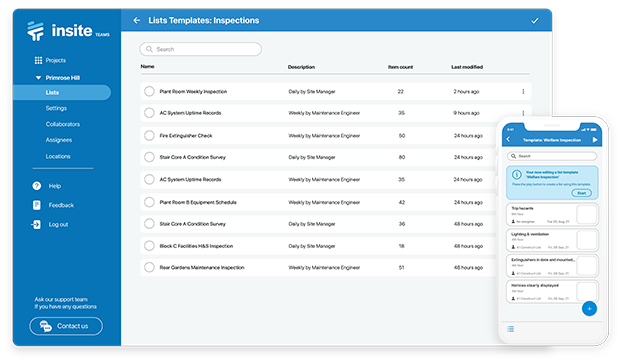Click the '2 hours ago' last modified value

466,91
